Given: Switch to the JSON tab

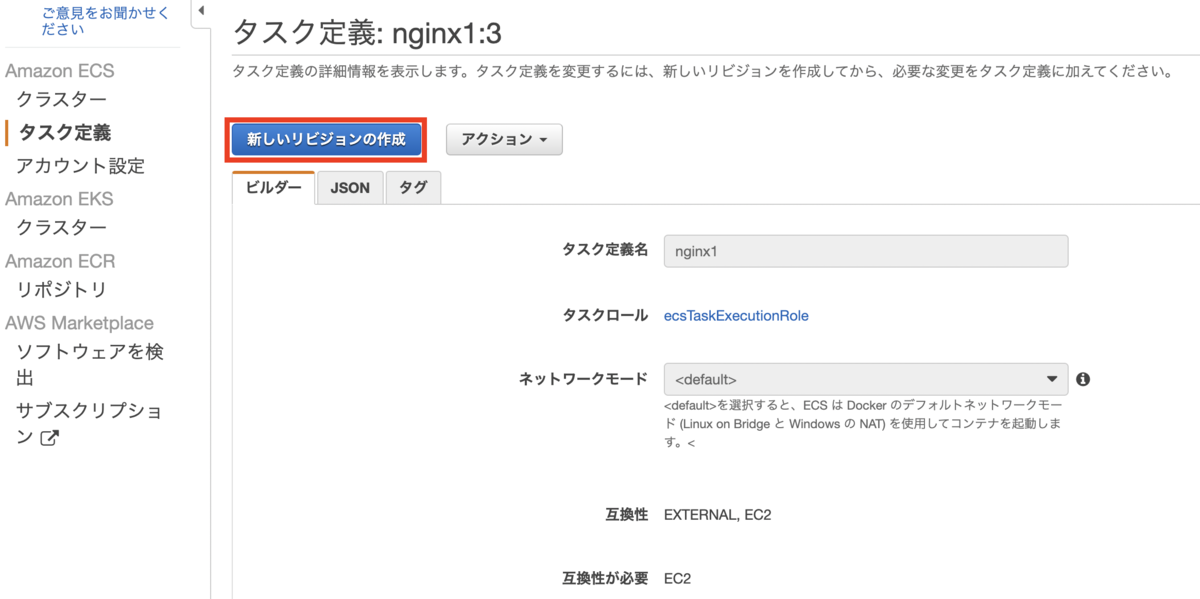Looking at the screenshot, I should click(x=350, y=188).
